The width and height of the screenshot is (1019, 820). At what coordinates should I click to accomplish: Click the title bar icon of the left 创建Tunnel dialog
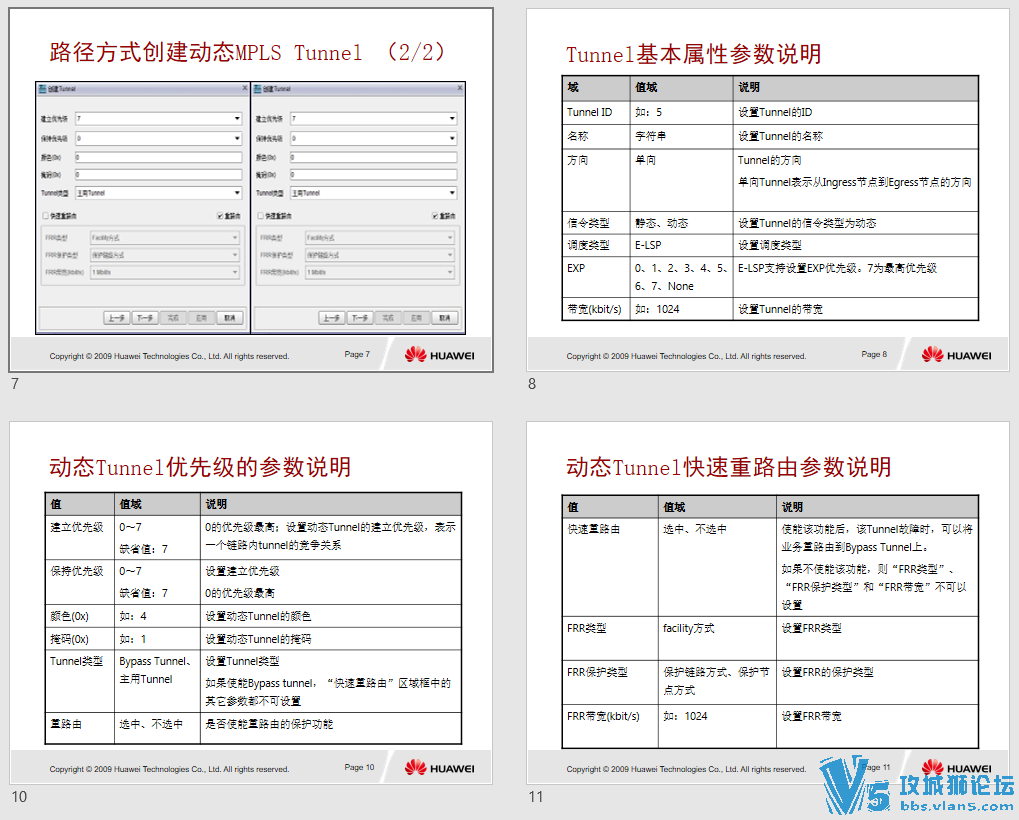pyautogui.click(x=42, y=88)
